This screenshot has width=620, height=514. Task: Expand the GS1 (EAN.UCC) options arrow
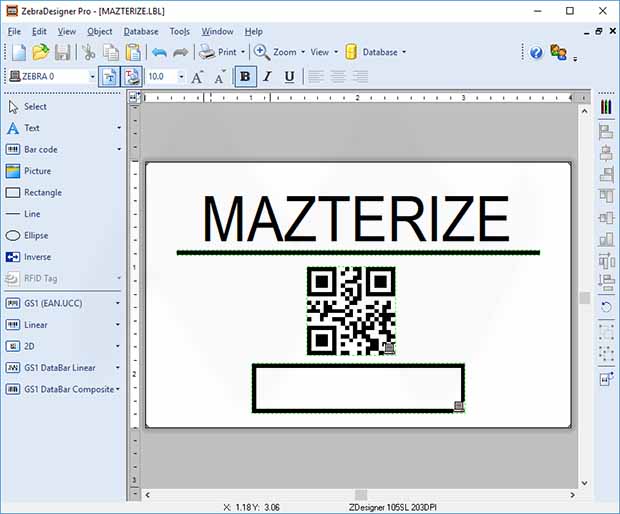(x=118, y=304)
